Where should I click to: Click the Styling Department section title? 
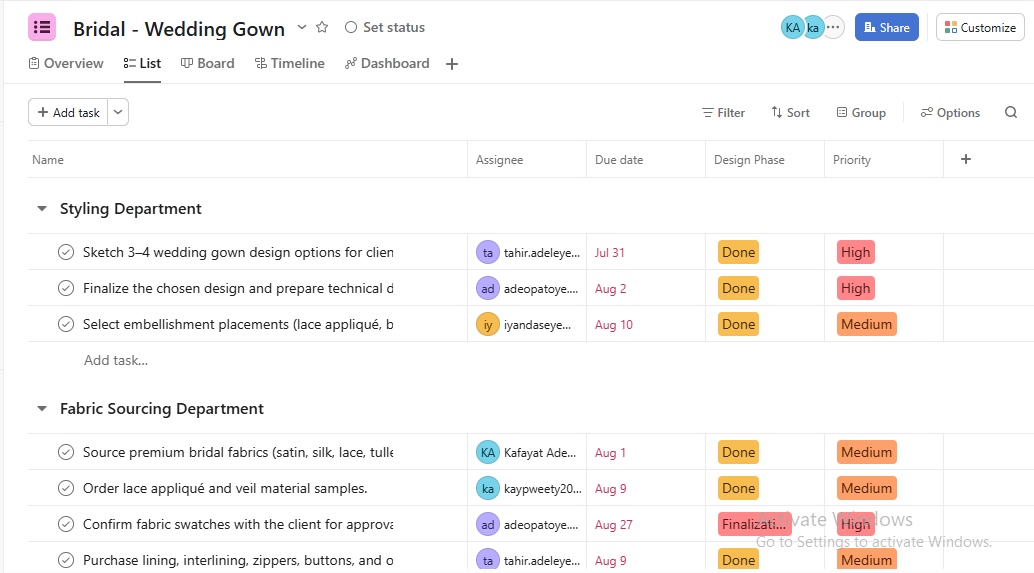[131, 208]
